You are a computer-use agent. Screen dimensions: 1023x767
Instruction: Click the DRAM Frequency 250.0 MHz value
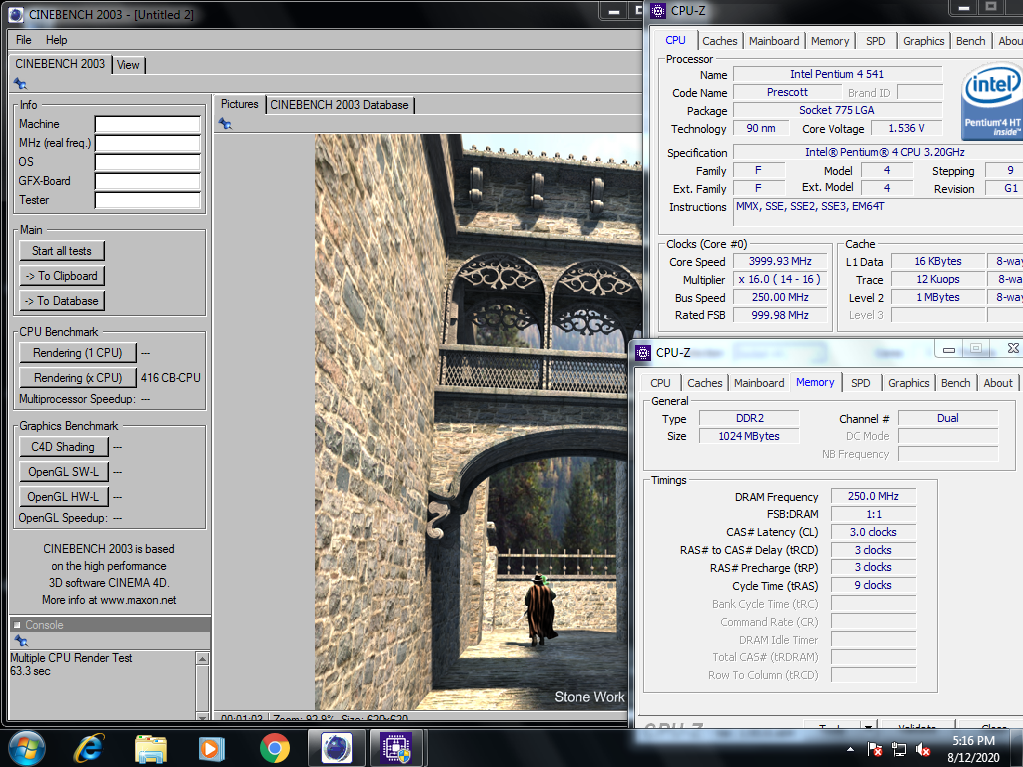(873, 496)
